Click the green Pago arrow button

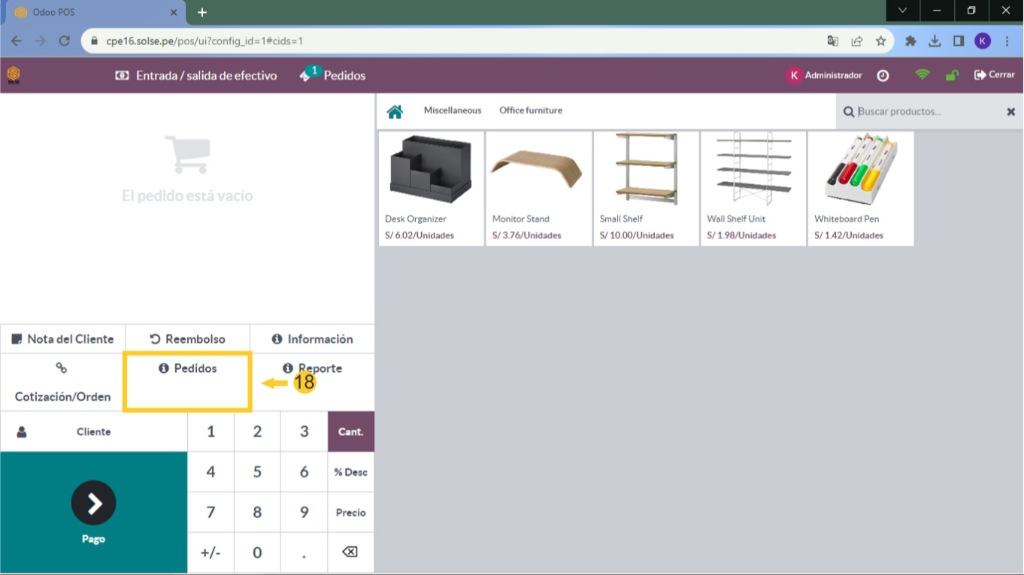pyautogui.click(x=94, y=512)
